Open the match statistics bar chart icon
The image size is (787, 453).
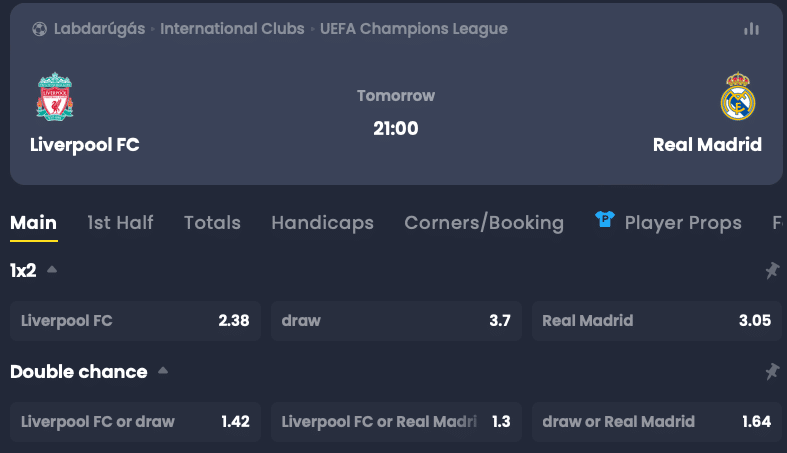pos(751,29)
